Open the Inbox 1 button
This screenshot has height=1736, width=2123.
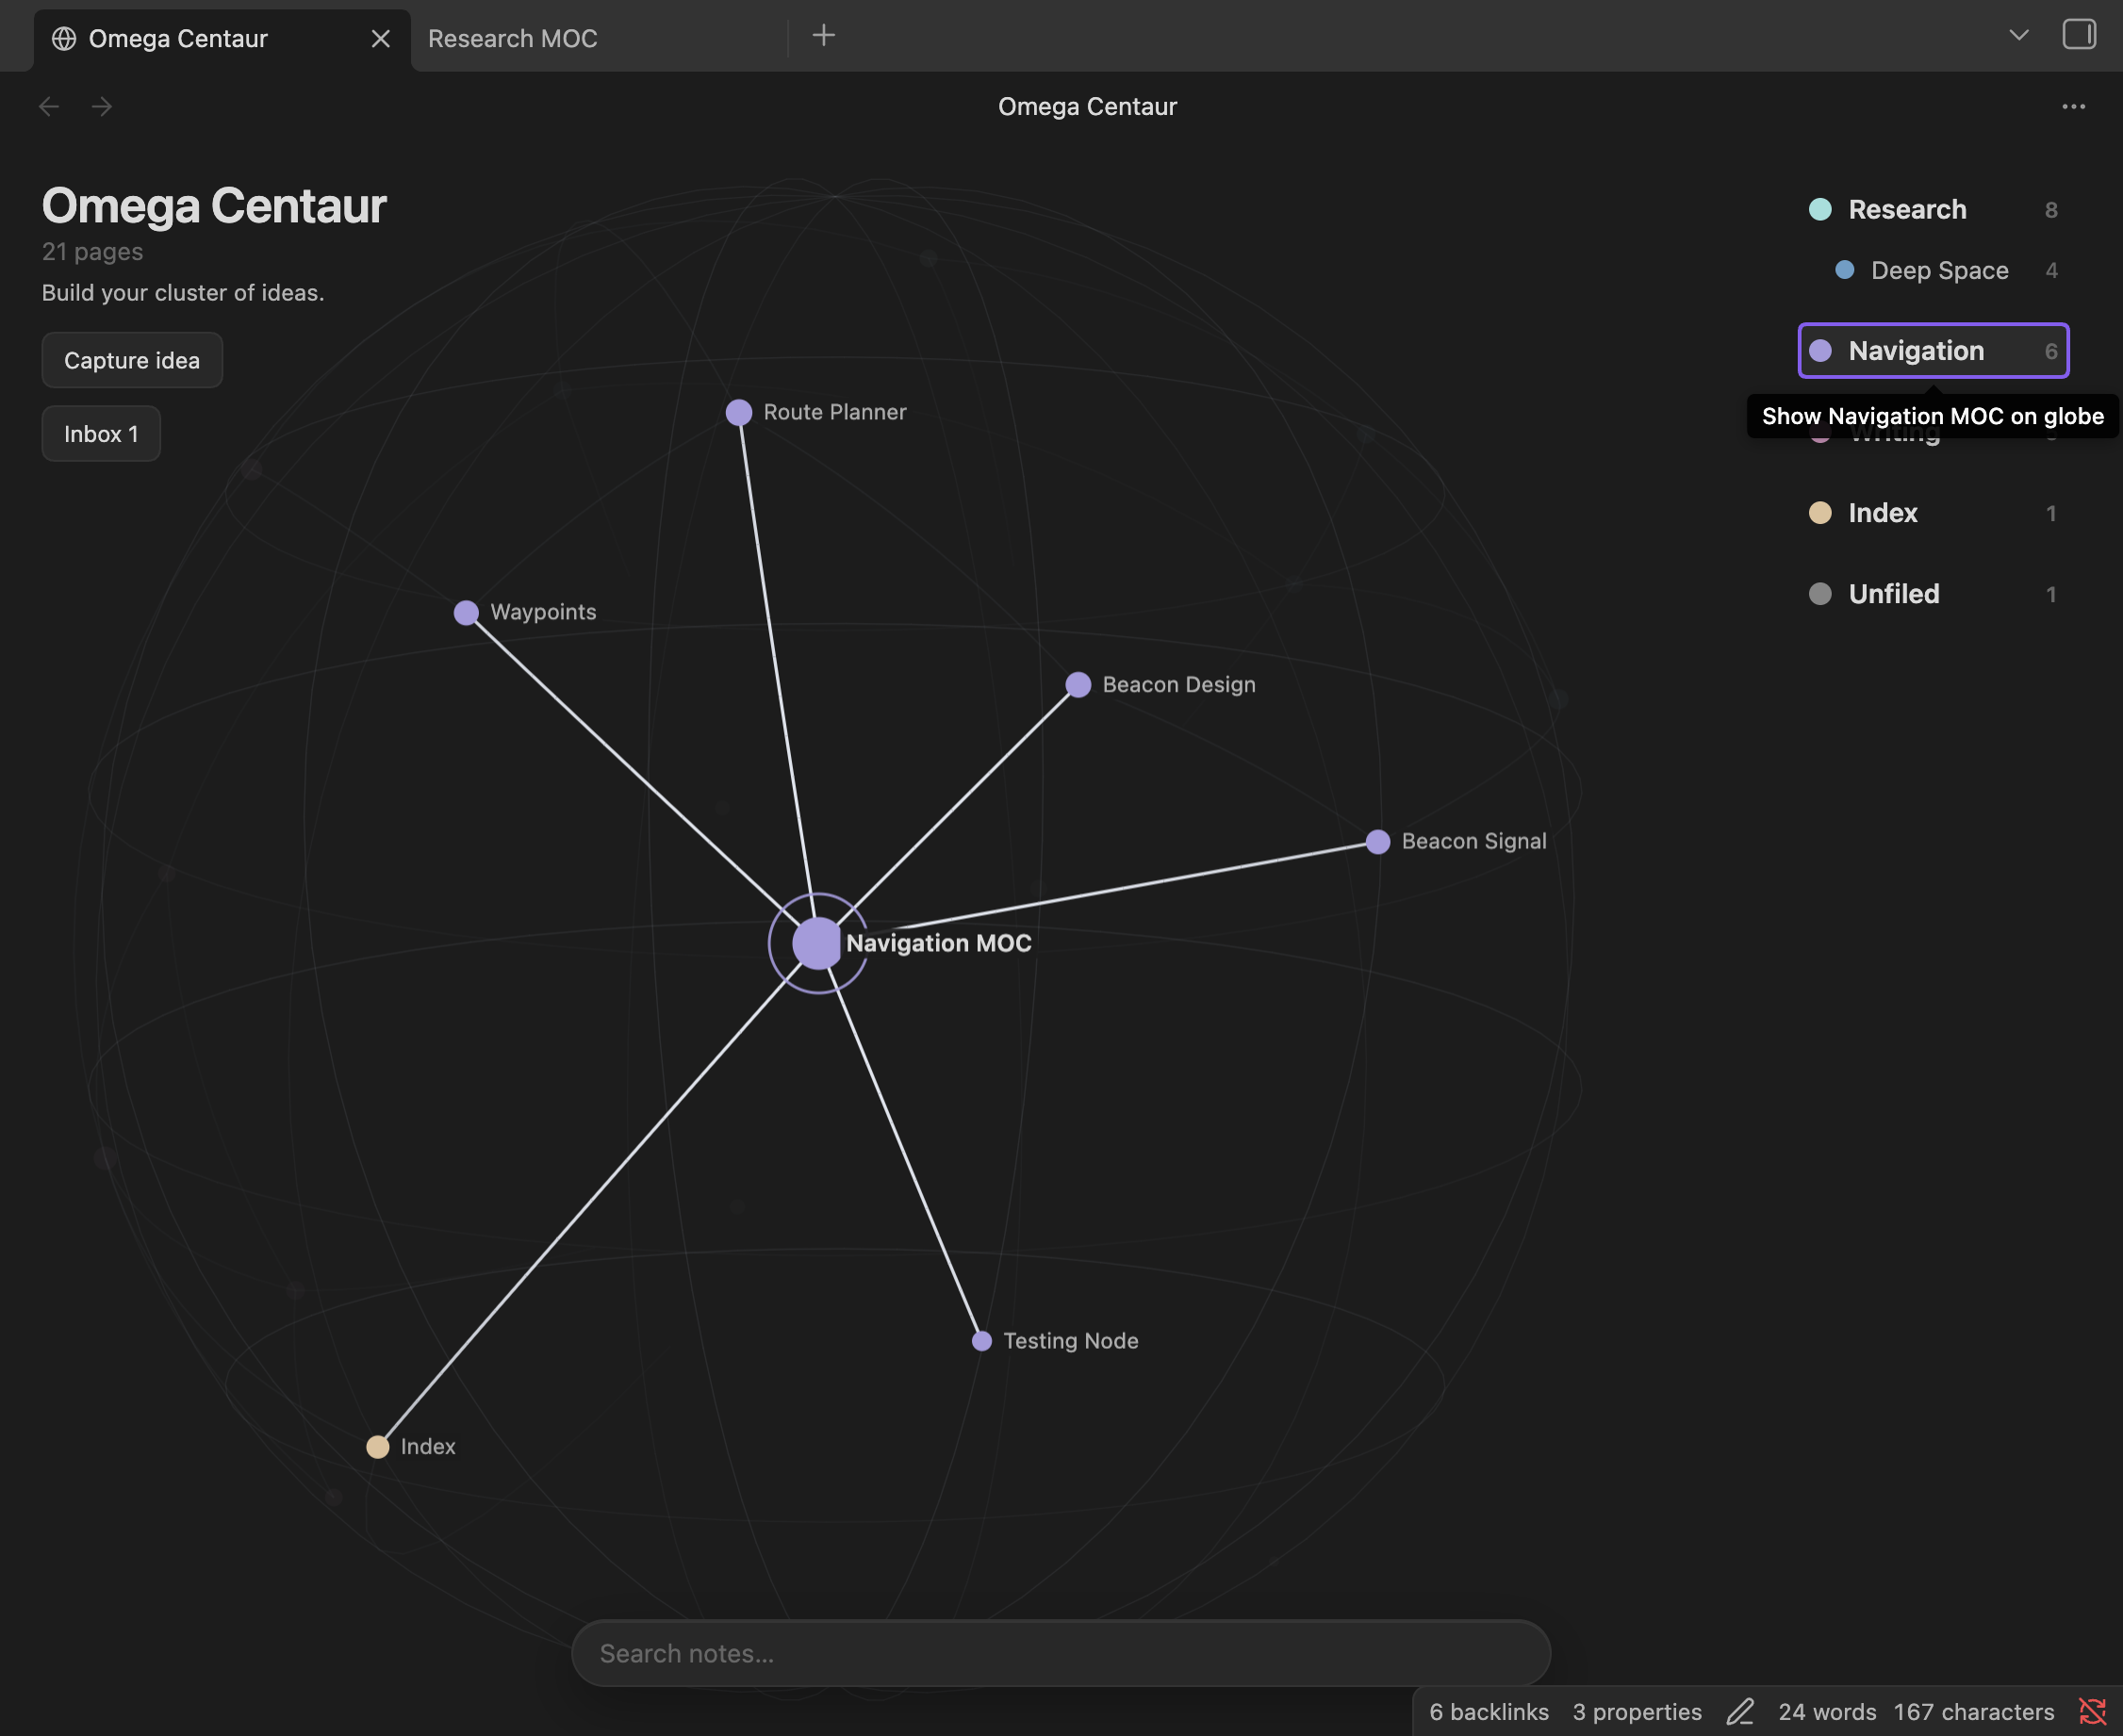click(x=101, y=433)
